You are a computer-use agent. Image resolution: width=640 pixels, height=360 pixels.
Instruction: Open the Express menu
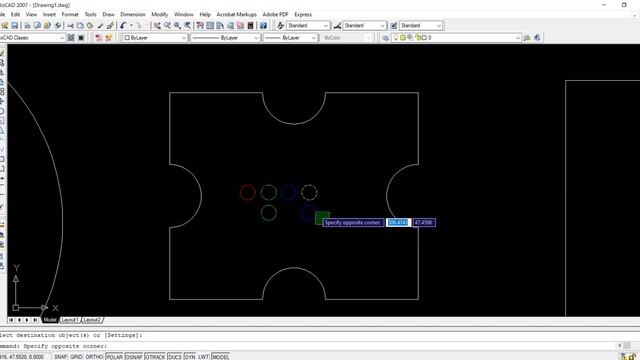(x=303, y=14)
